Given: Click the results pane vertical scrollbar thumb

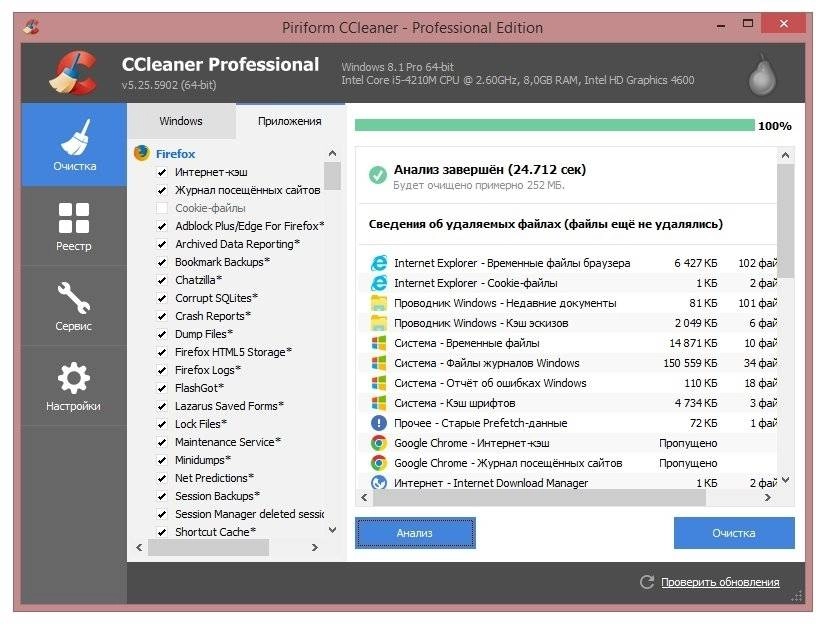Looking at the screenshot, I should (786, 220).
